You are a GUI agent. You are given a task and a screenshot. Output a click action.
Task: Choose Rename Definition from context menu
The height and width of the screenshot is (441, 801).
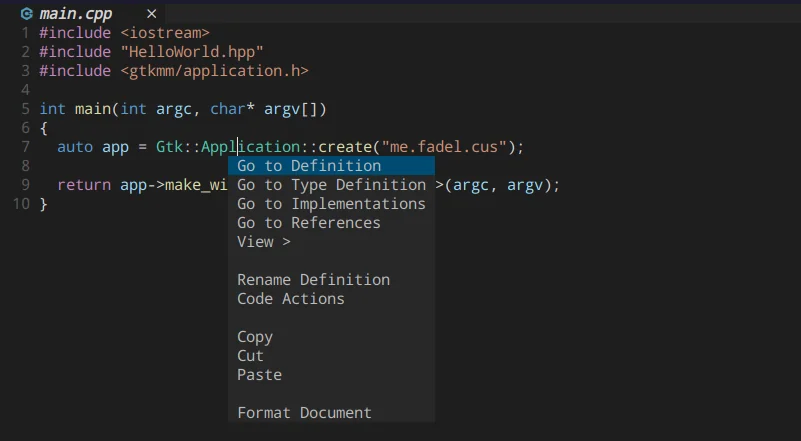click(331, 280)
